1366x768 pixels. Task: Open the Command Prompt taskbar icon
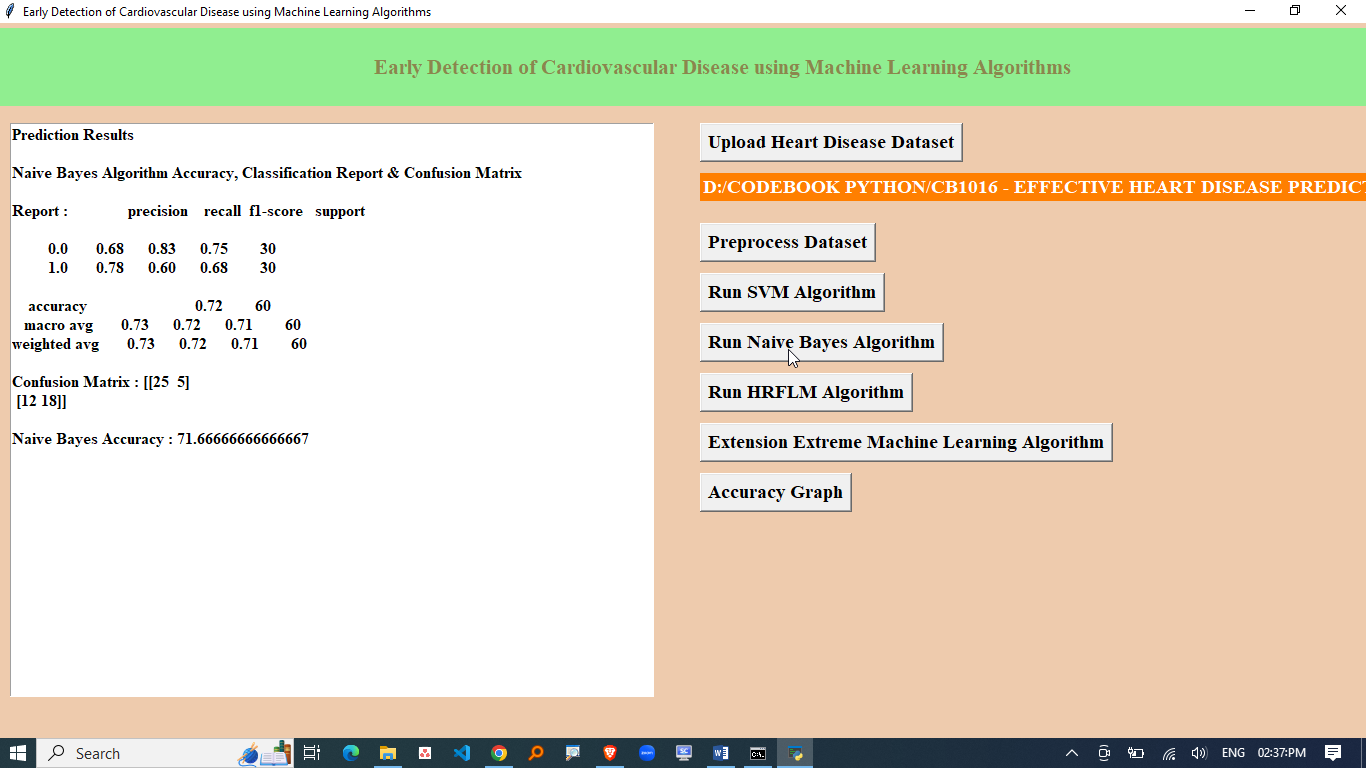pos(758,753)
